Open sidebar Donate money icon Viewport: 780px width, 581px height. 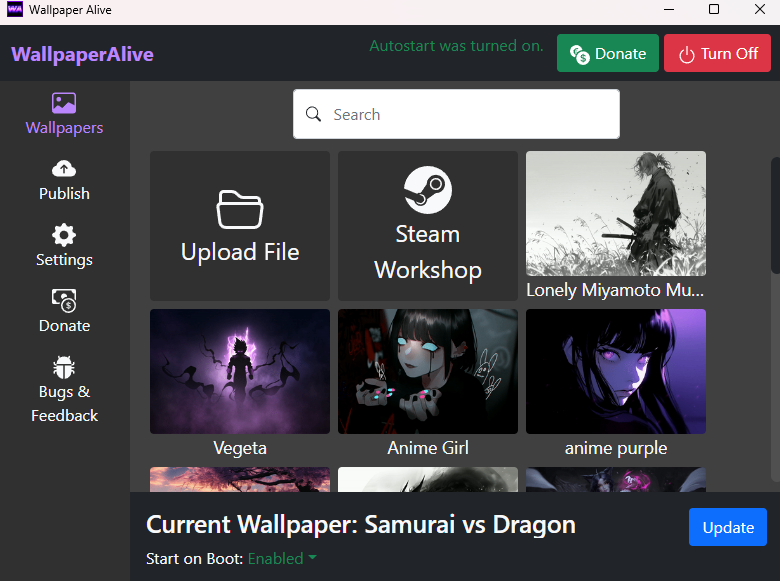tap(64, 300)
